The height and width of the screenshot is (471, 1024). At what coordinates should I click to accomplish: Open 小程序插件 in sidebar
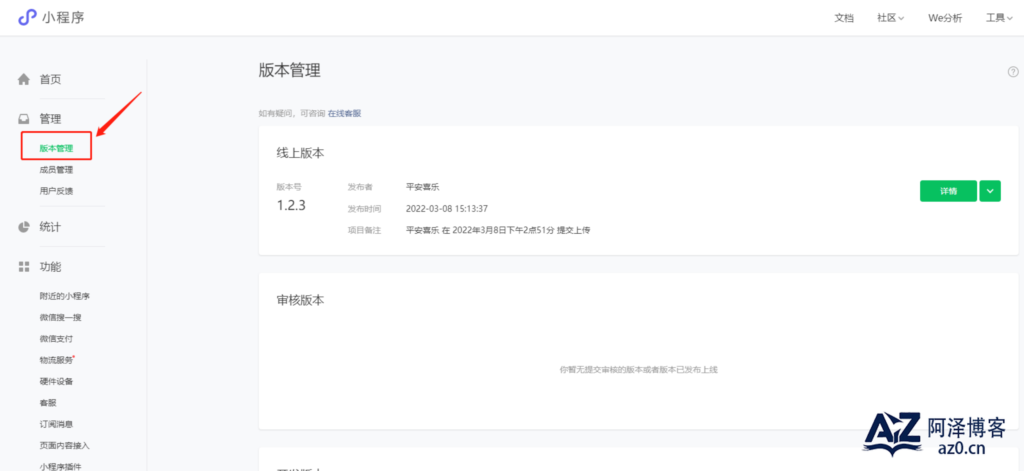[61, 466]
